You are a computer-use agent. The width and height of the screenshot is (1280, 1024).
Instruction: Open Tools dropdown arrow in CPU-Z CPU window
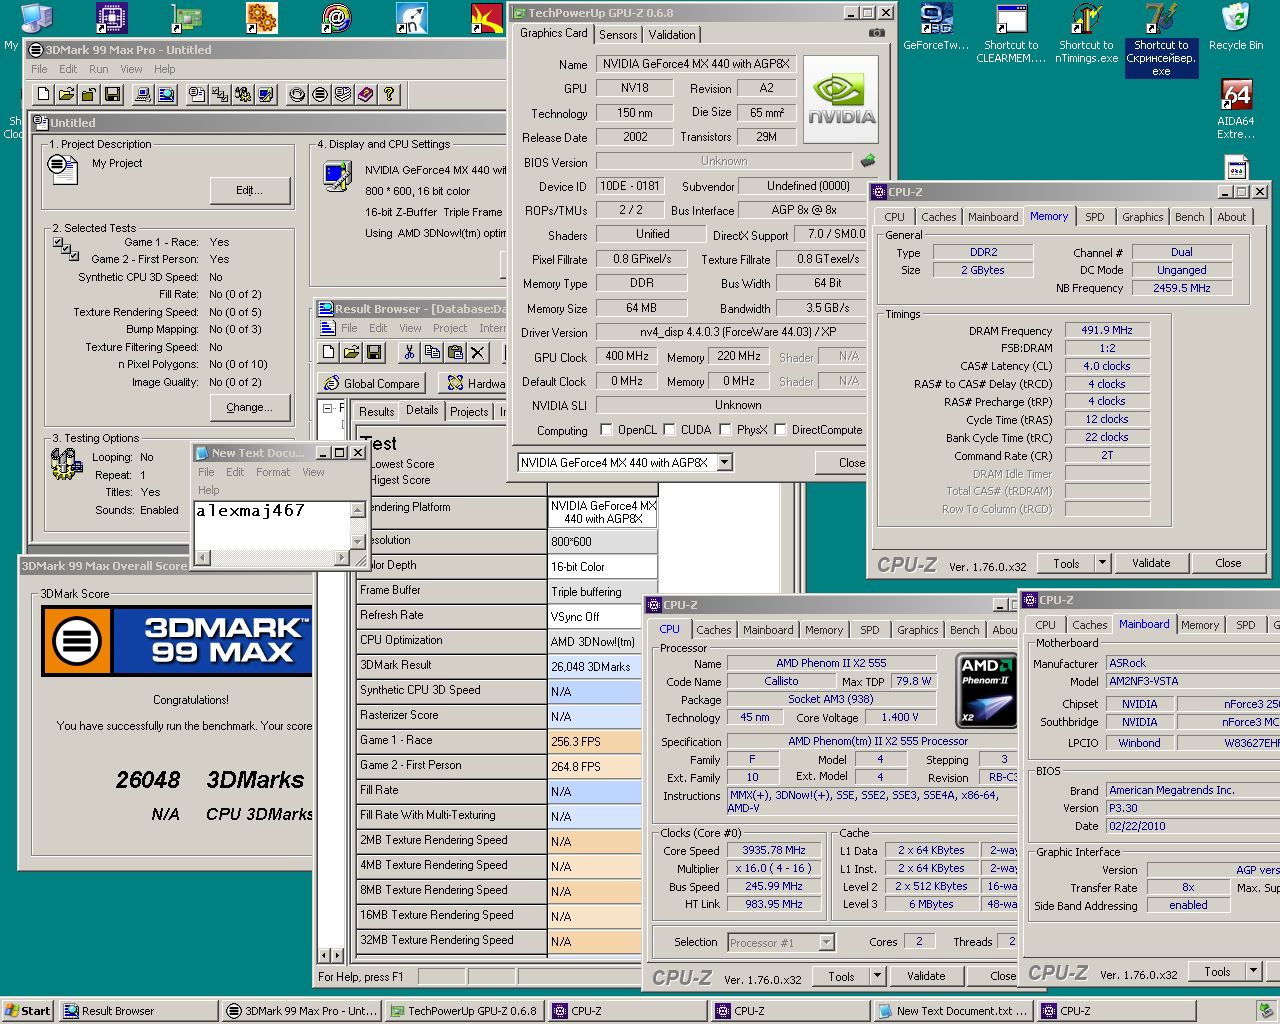pos(877,976)
